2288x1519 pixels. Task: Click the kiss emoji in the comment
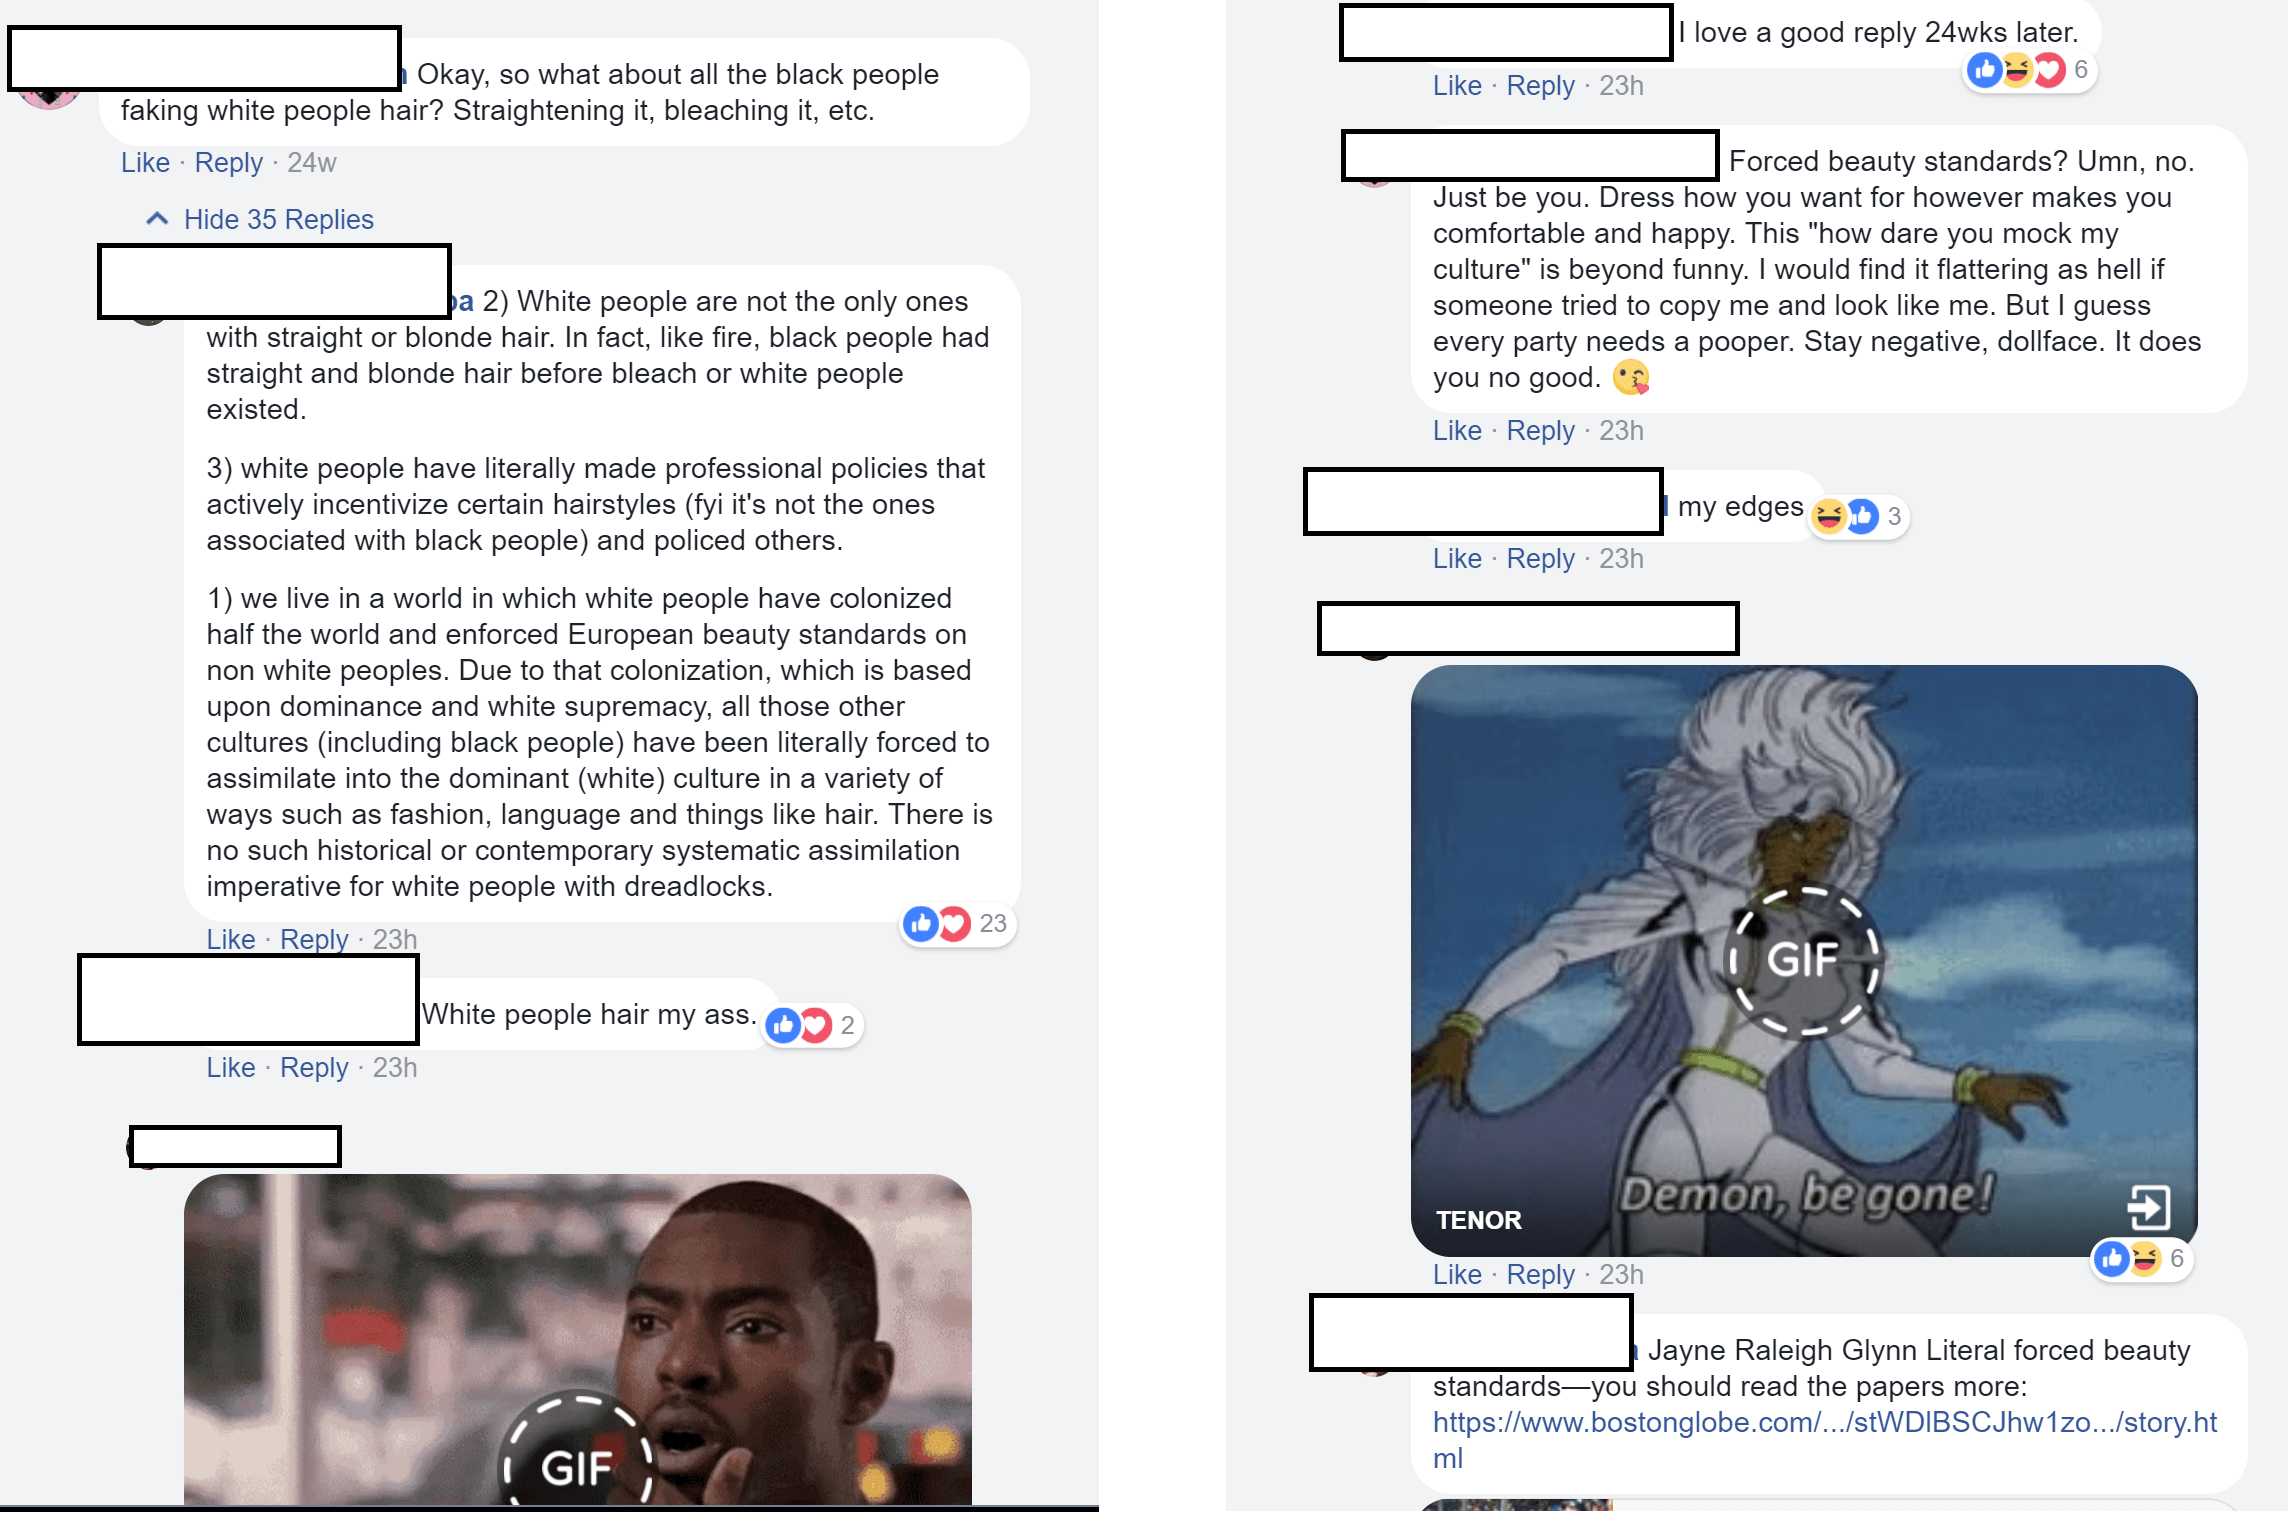[x=1631, y=377]
